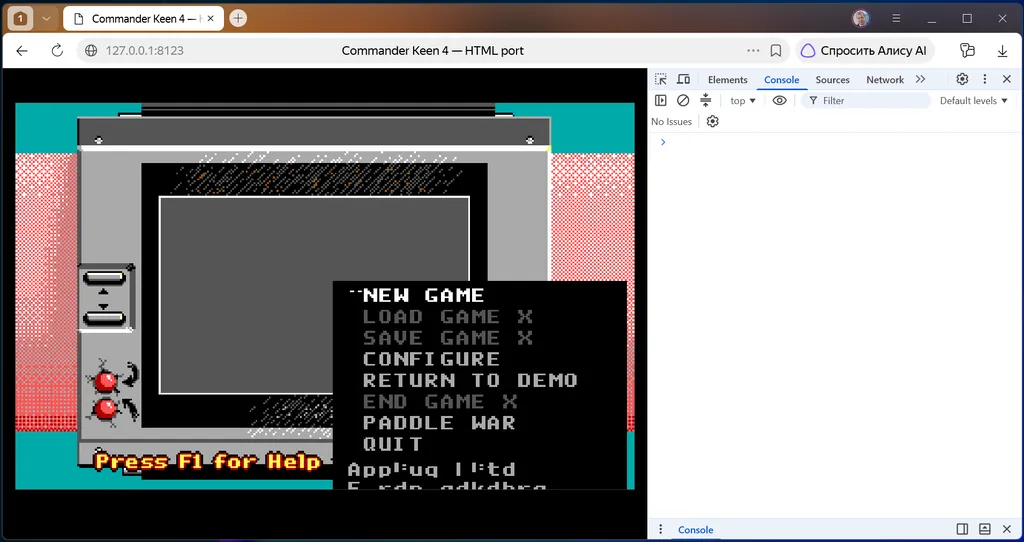Select the Commander Keen 4 browser tab
Image resolution: width=1024 pixels, height=542 pixels.
click(144, 19)
